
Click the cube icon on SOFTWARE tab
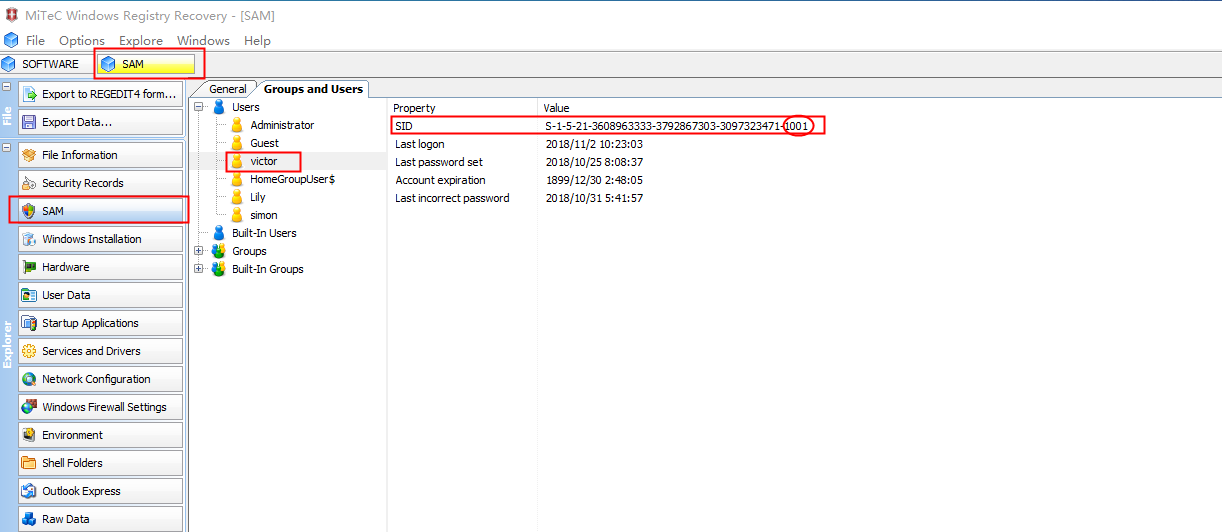(9, 64)
